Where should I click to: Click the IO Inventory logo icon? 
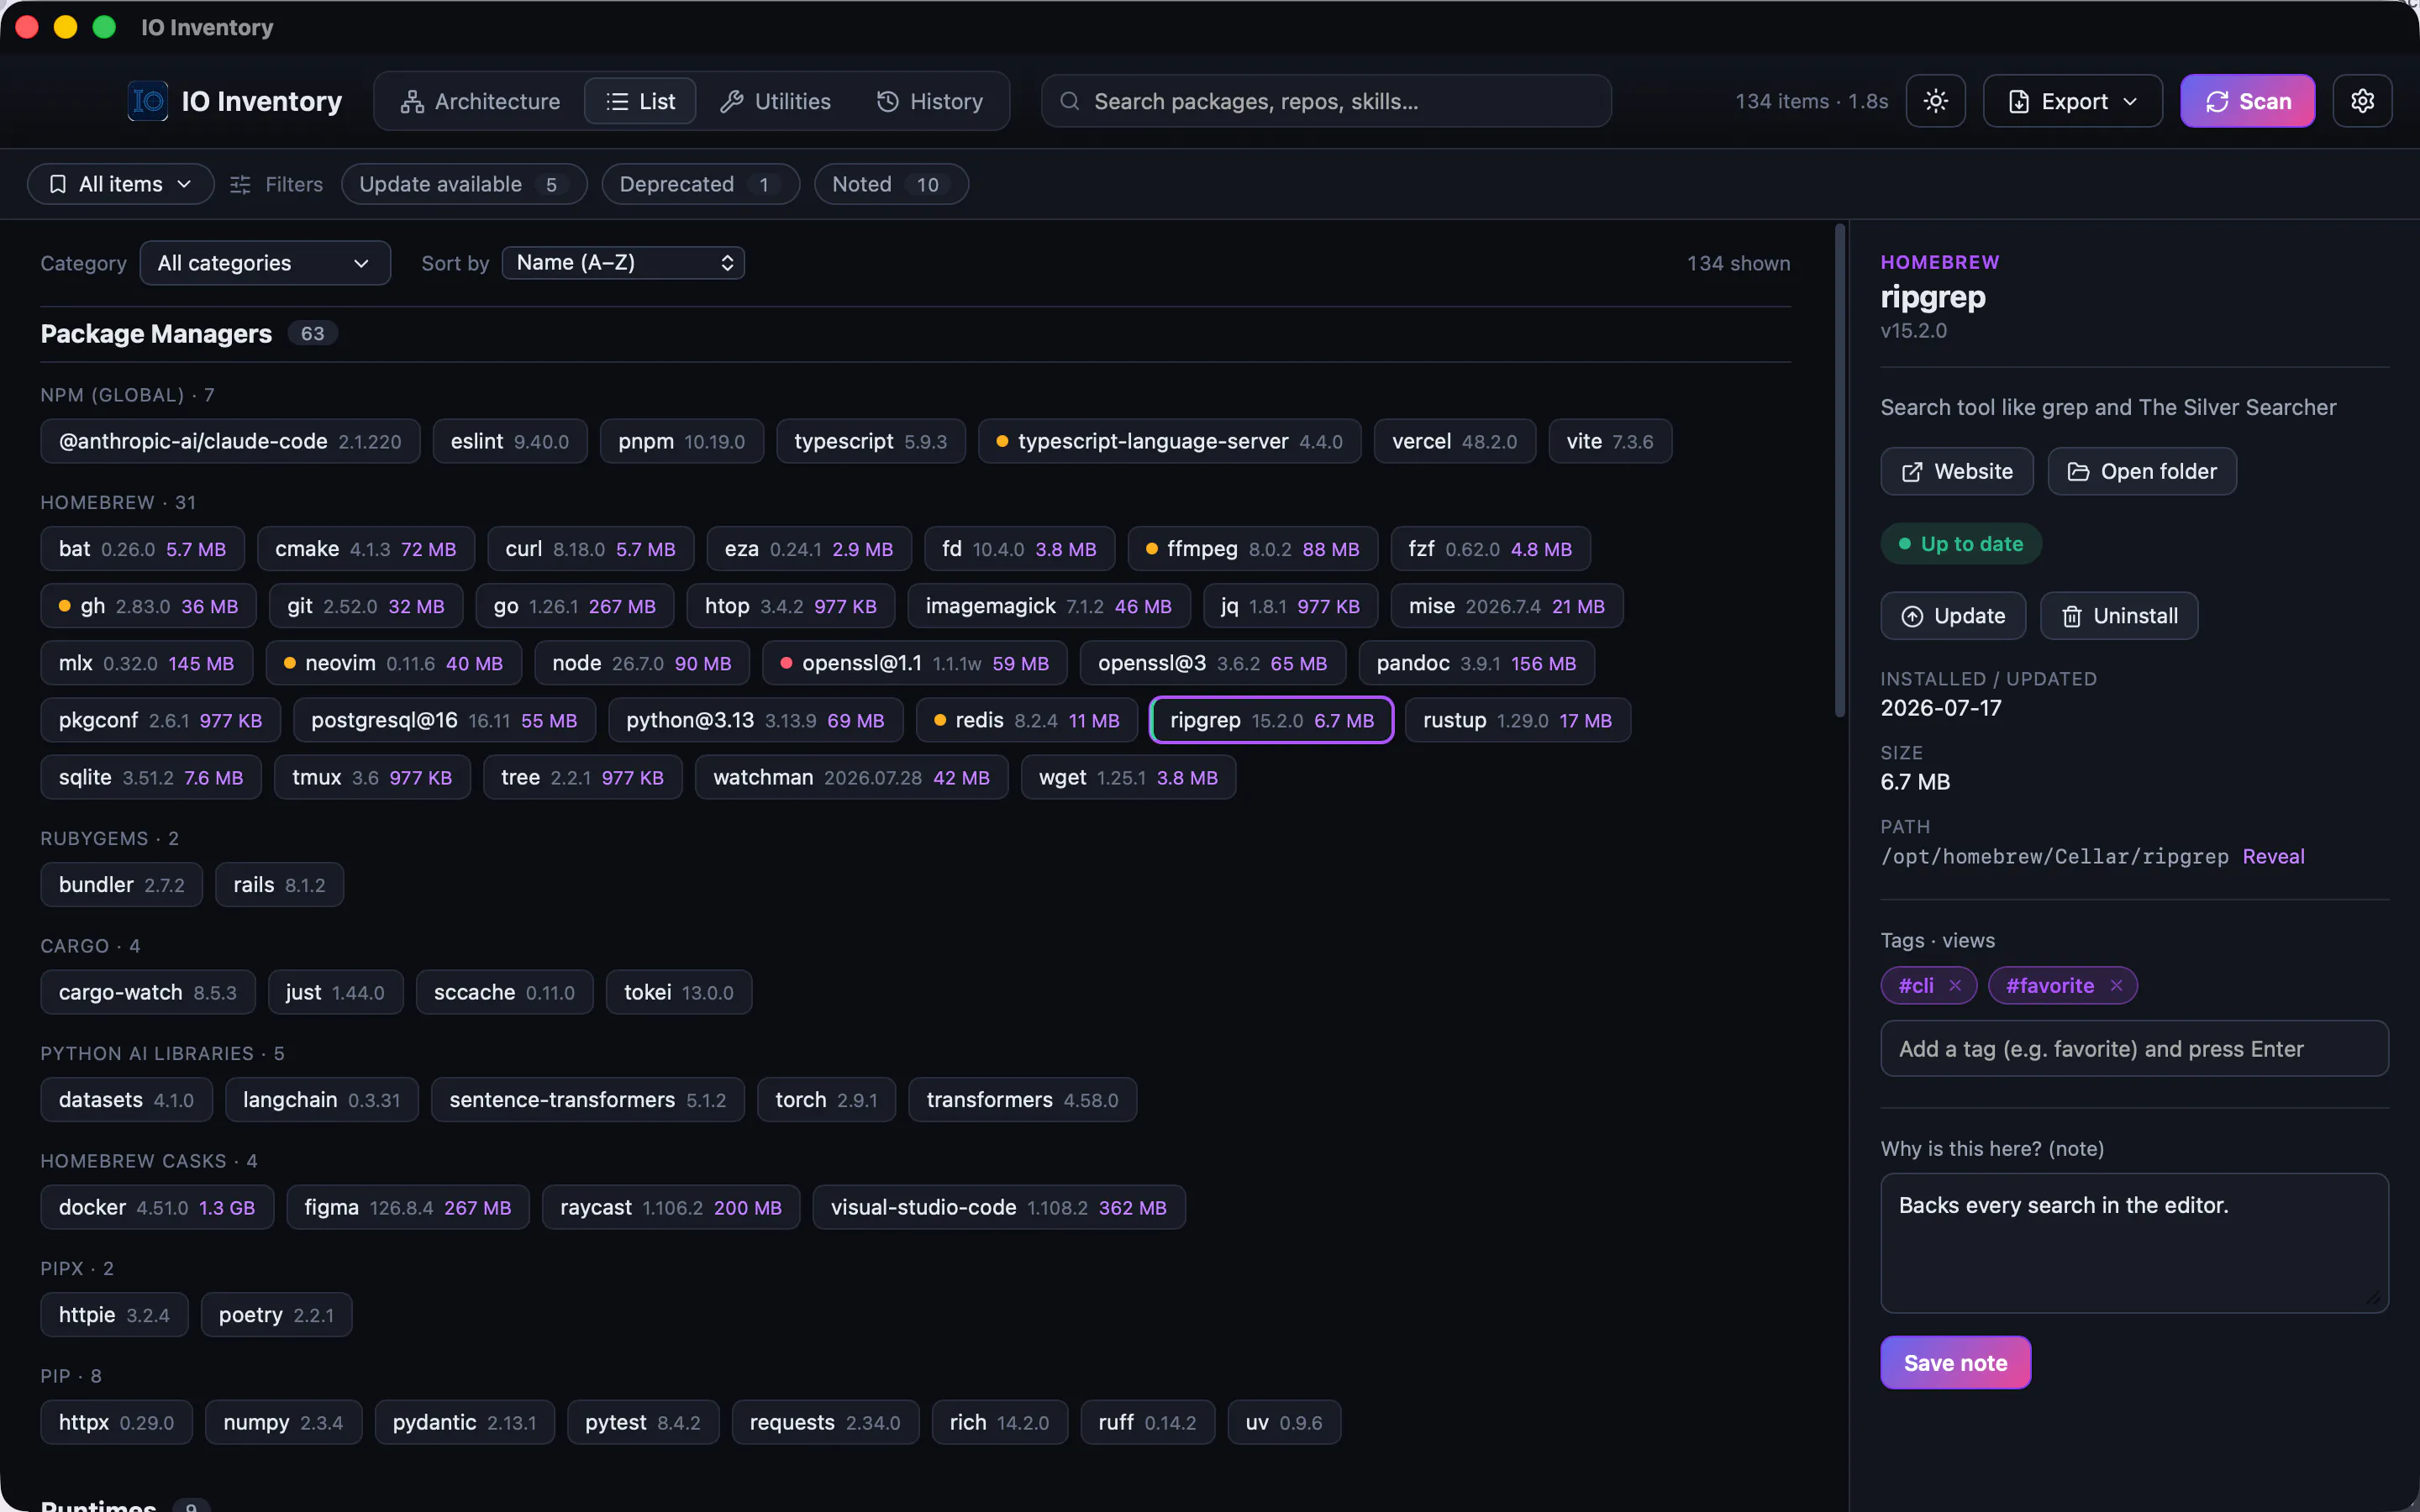148,101
